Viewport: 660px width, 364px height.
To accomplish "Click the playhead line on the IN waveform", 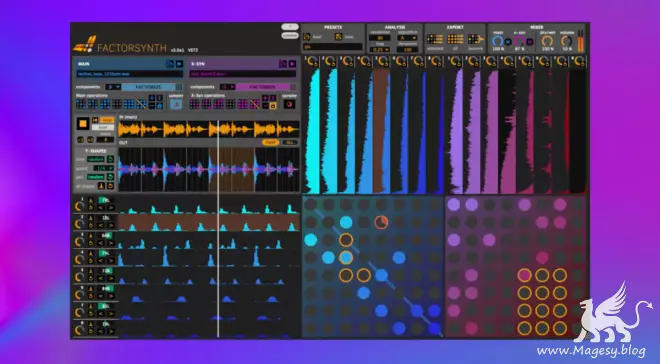I will [218, 129].
